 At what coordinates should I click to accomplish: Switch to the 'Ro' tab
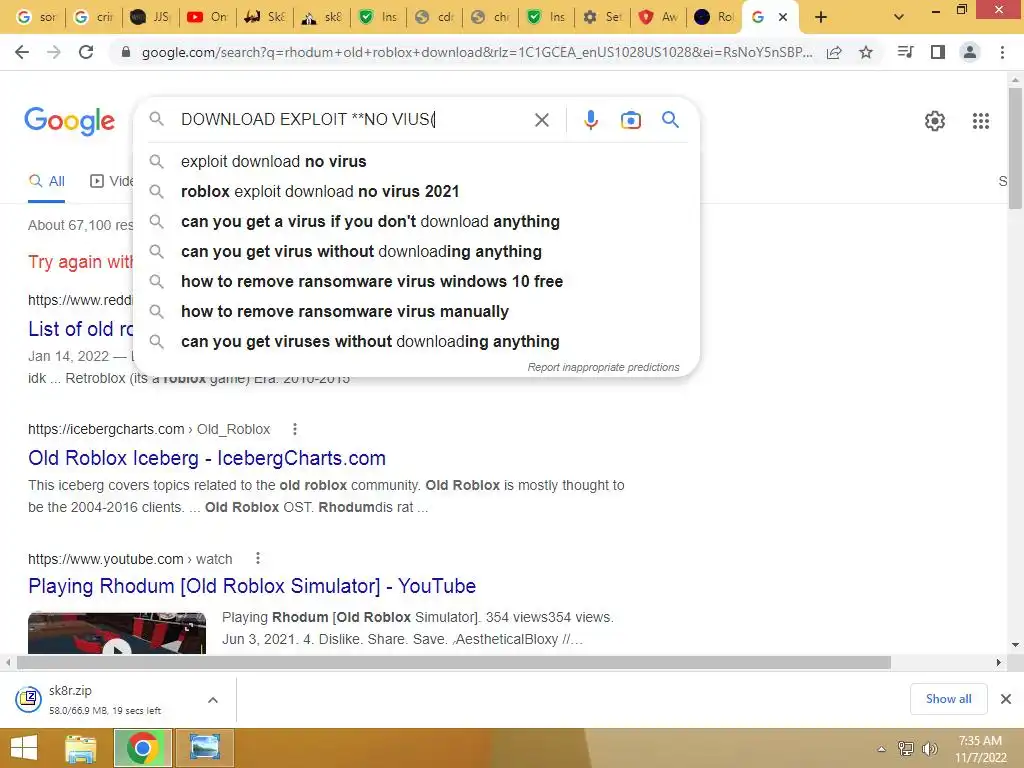[x=714, y=18]
